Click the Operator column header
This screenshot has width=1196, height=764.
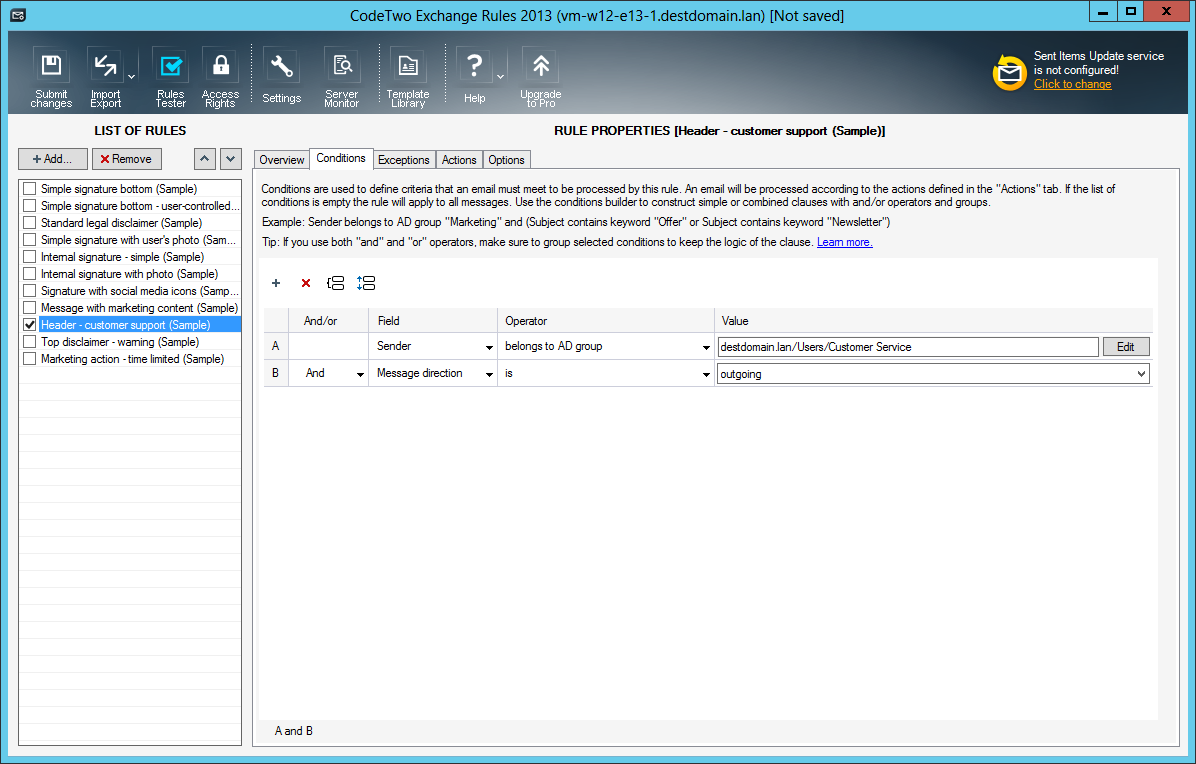point(606,321)
